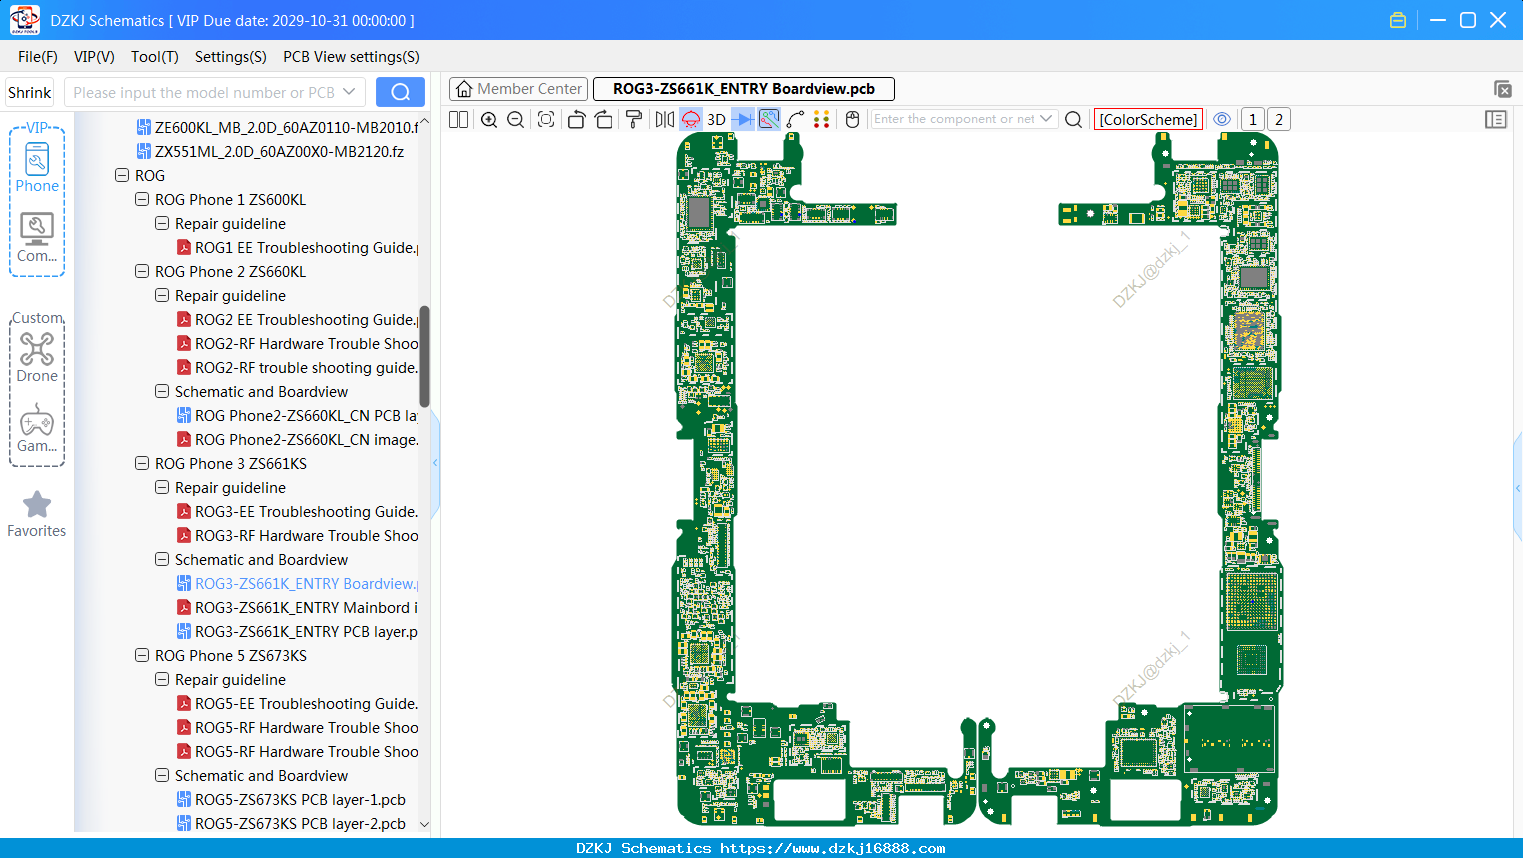Zoom in on the boardview
The width and height of the screenshot is (1523, 858).
point(489,120)
